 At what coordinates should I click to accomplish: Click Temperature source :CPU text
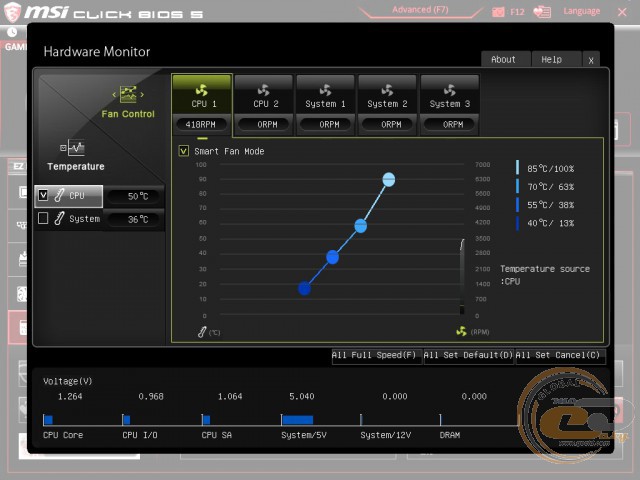[x=545, y=275]
